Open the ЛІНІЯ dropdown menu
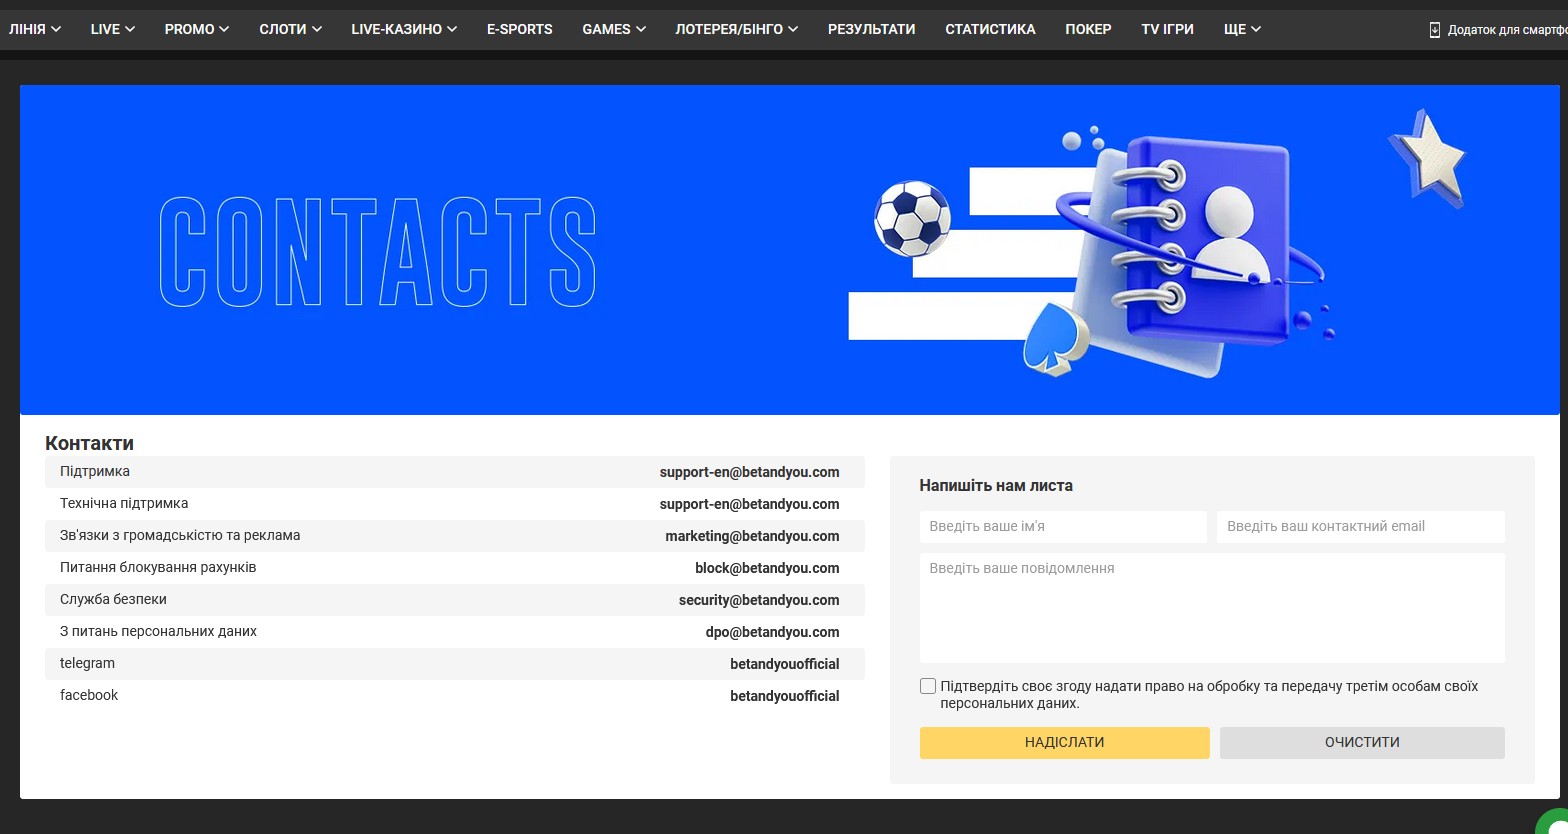Viewport: 1568px width, 834px height. tap(35, 29)
